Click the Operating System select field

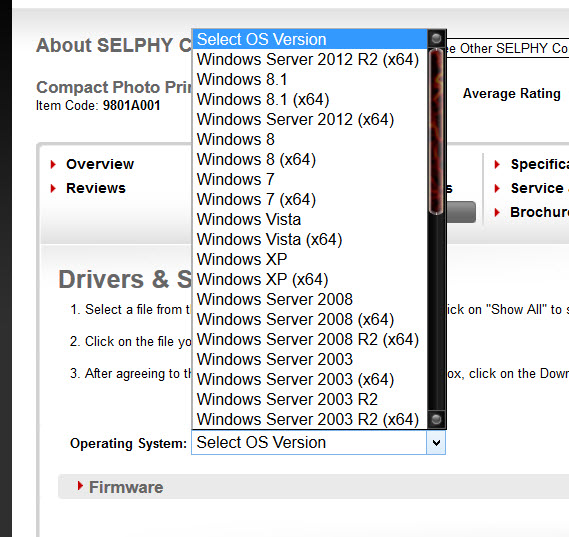coord(318,443)
